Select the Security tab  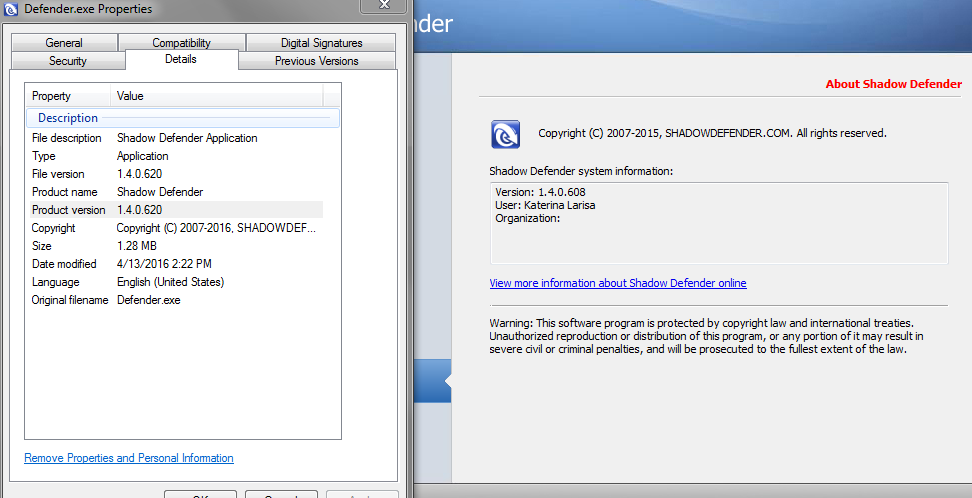click(68, 61)
